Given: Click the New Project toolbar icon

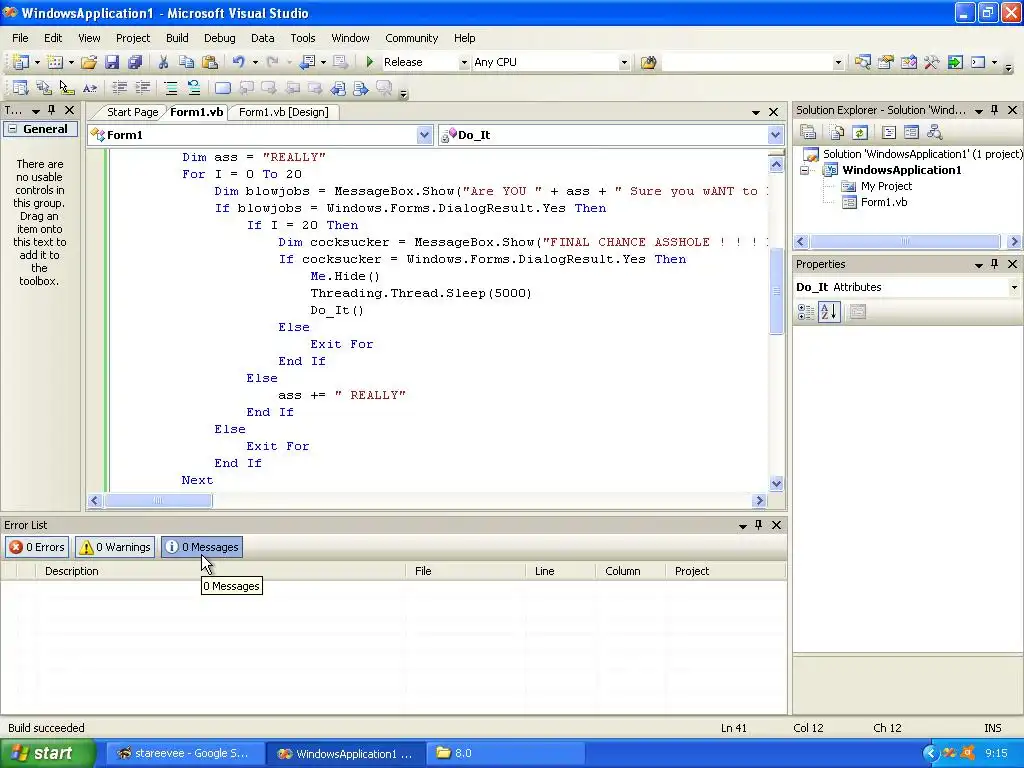Looking at the screenshot, I should 20,62.
